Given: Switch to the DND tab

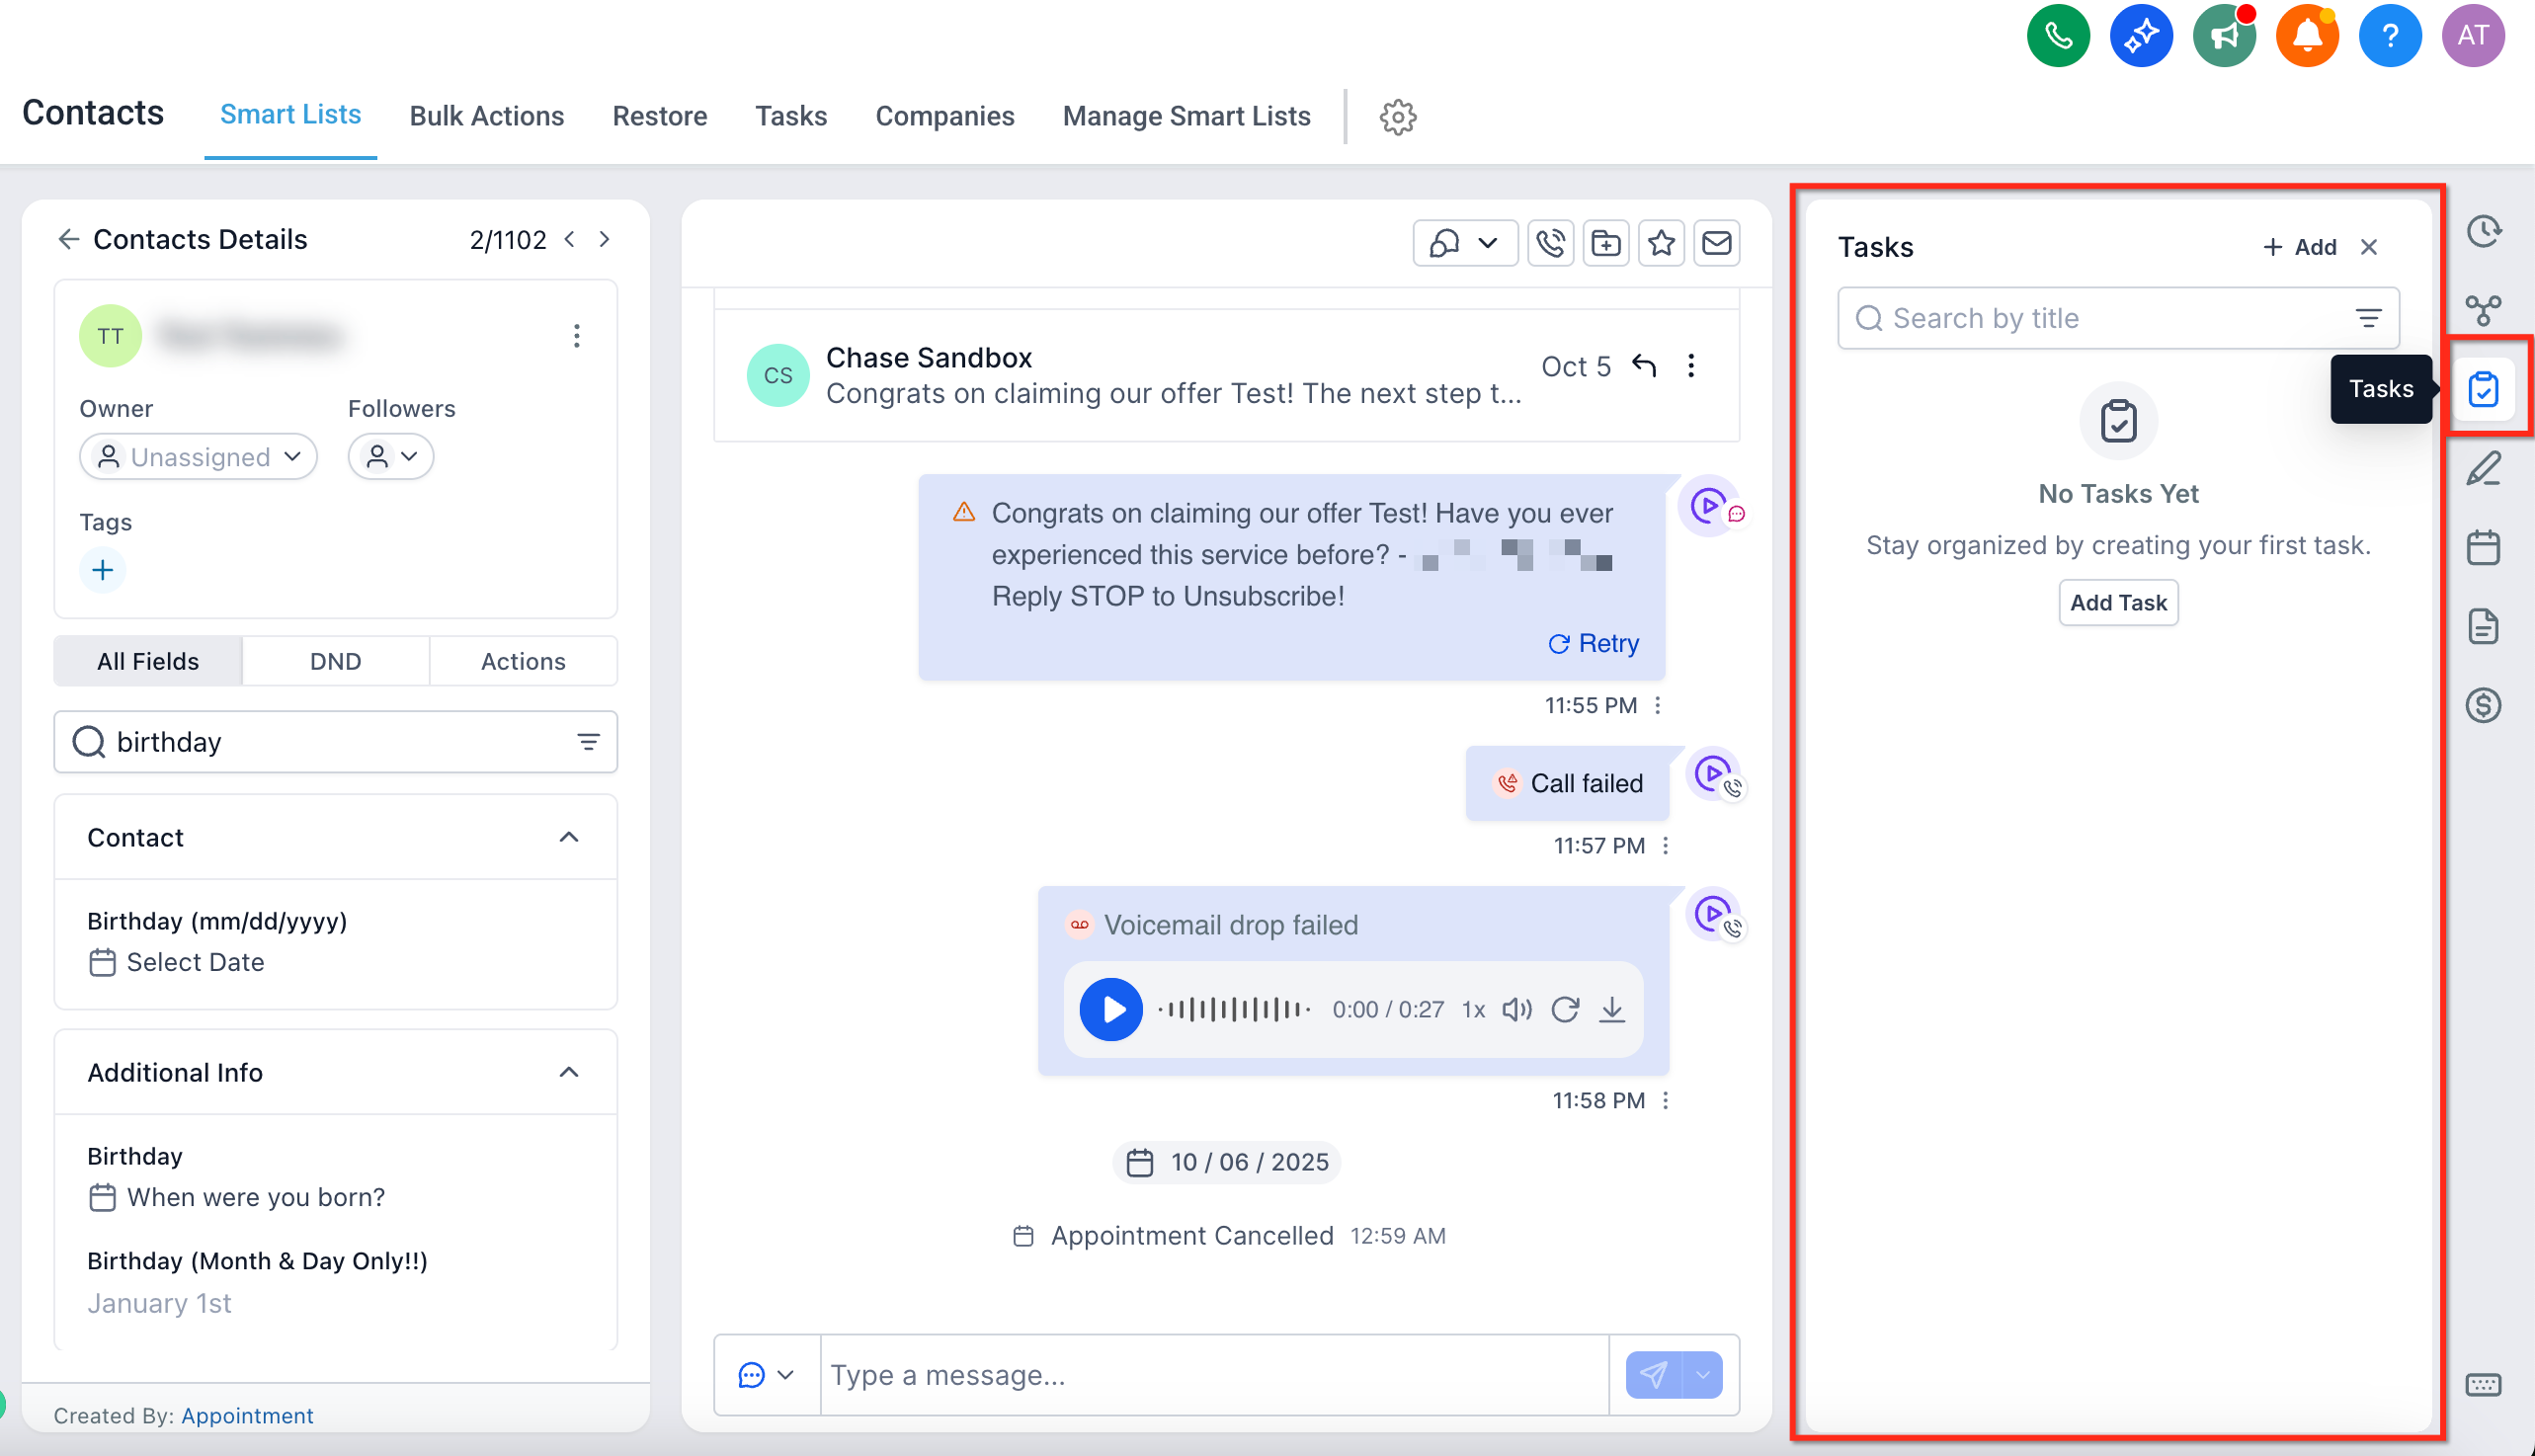Looking at the screenshot, I should coord(335,662).
